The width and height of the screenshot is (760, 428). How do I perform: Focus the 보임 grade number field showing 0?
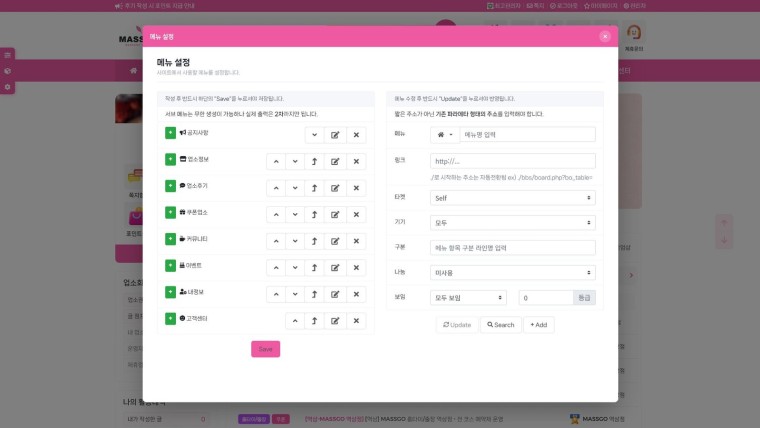pyautogui.click(x=546, y=298)
